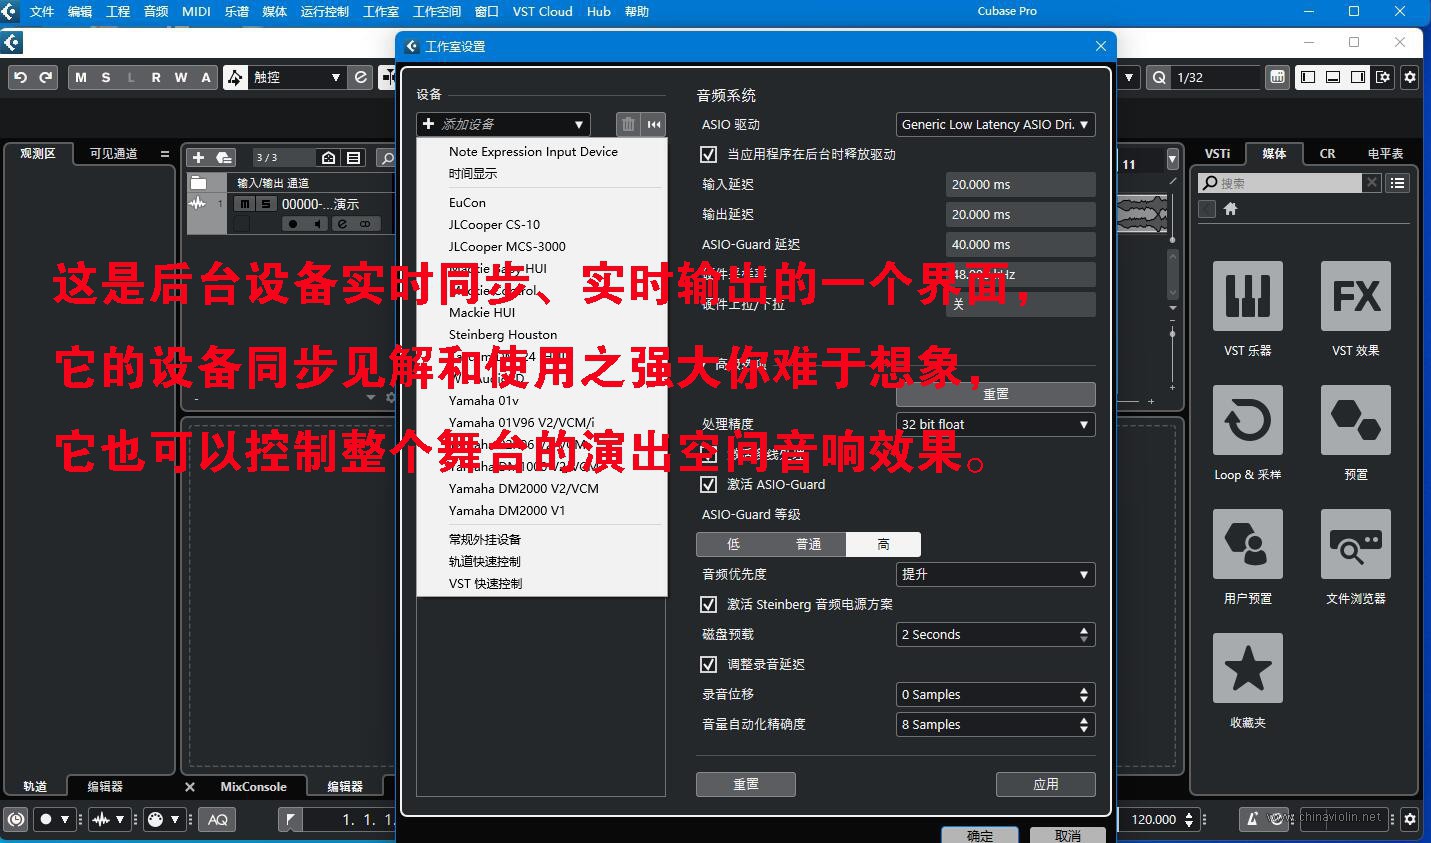Mute track 00000-...演示 with M button
1431x843 pixels.
(244, 204)
